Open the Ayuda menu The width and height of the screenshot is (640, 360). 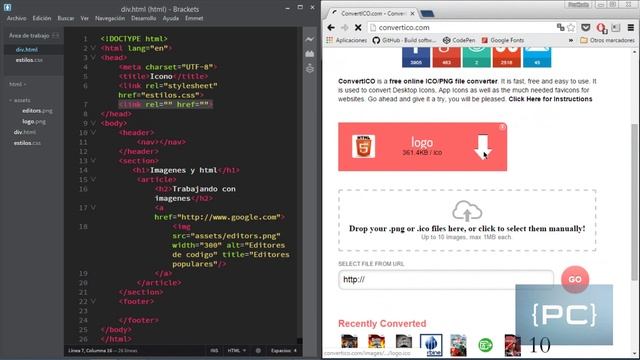[171, 18]
